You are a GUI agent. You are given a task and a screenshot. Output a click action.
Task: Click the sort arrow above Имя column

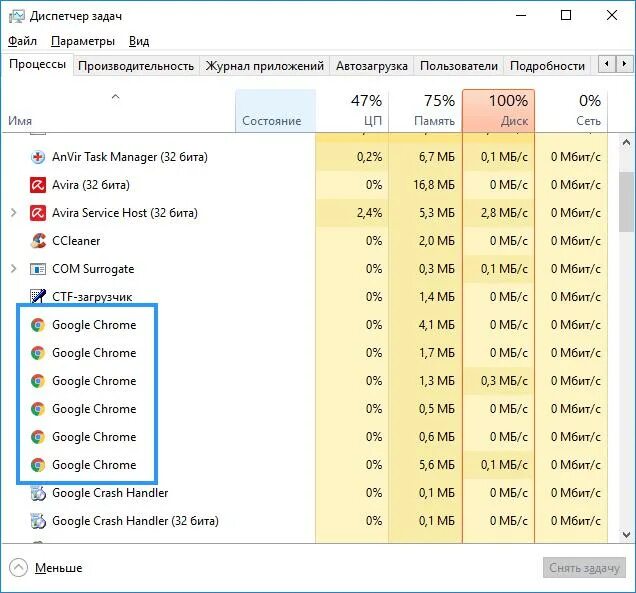116,97
